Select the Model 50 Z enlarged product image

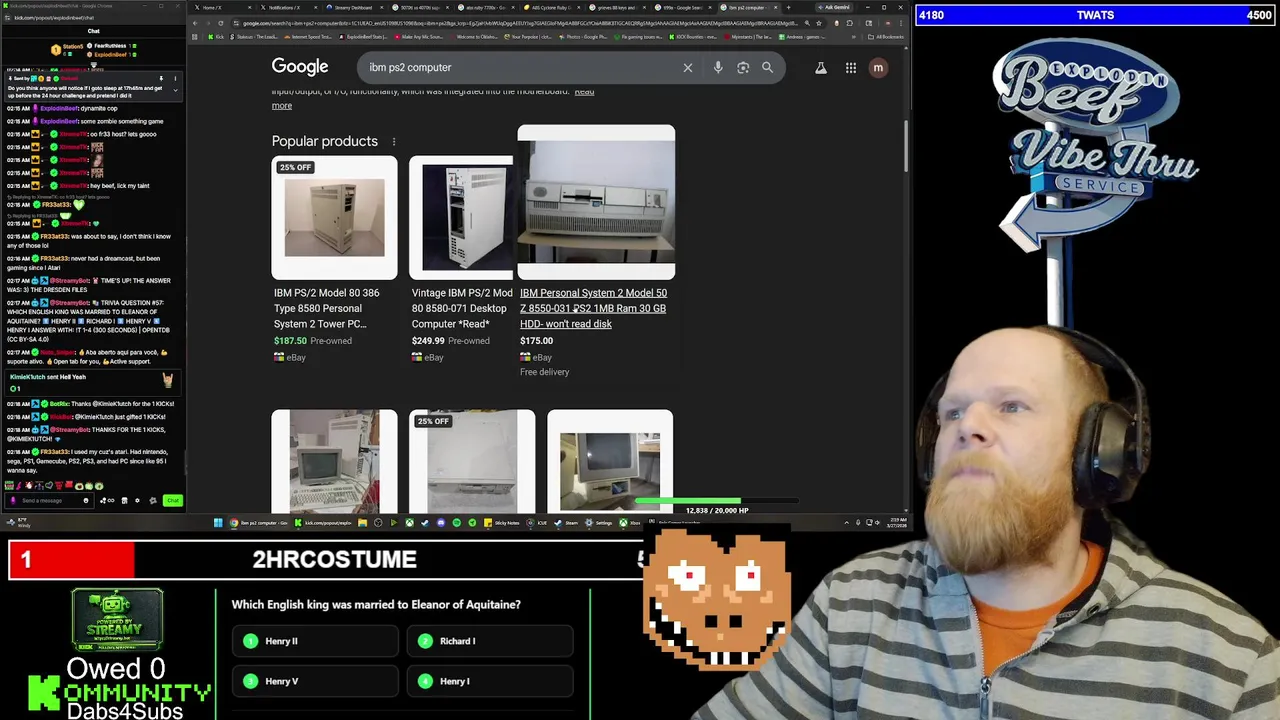[596, 202]
